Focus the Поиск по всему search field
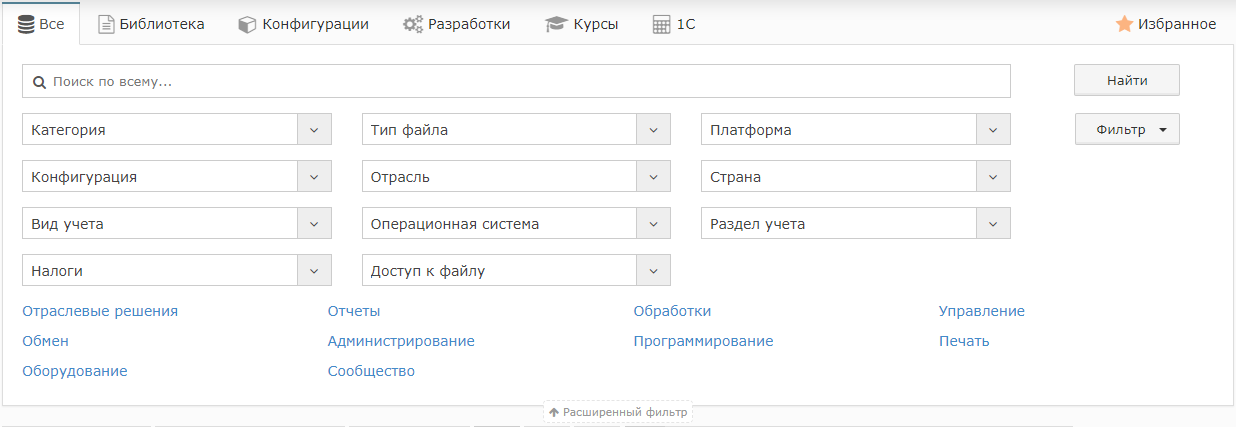 tap(516, 82)
